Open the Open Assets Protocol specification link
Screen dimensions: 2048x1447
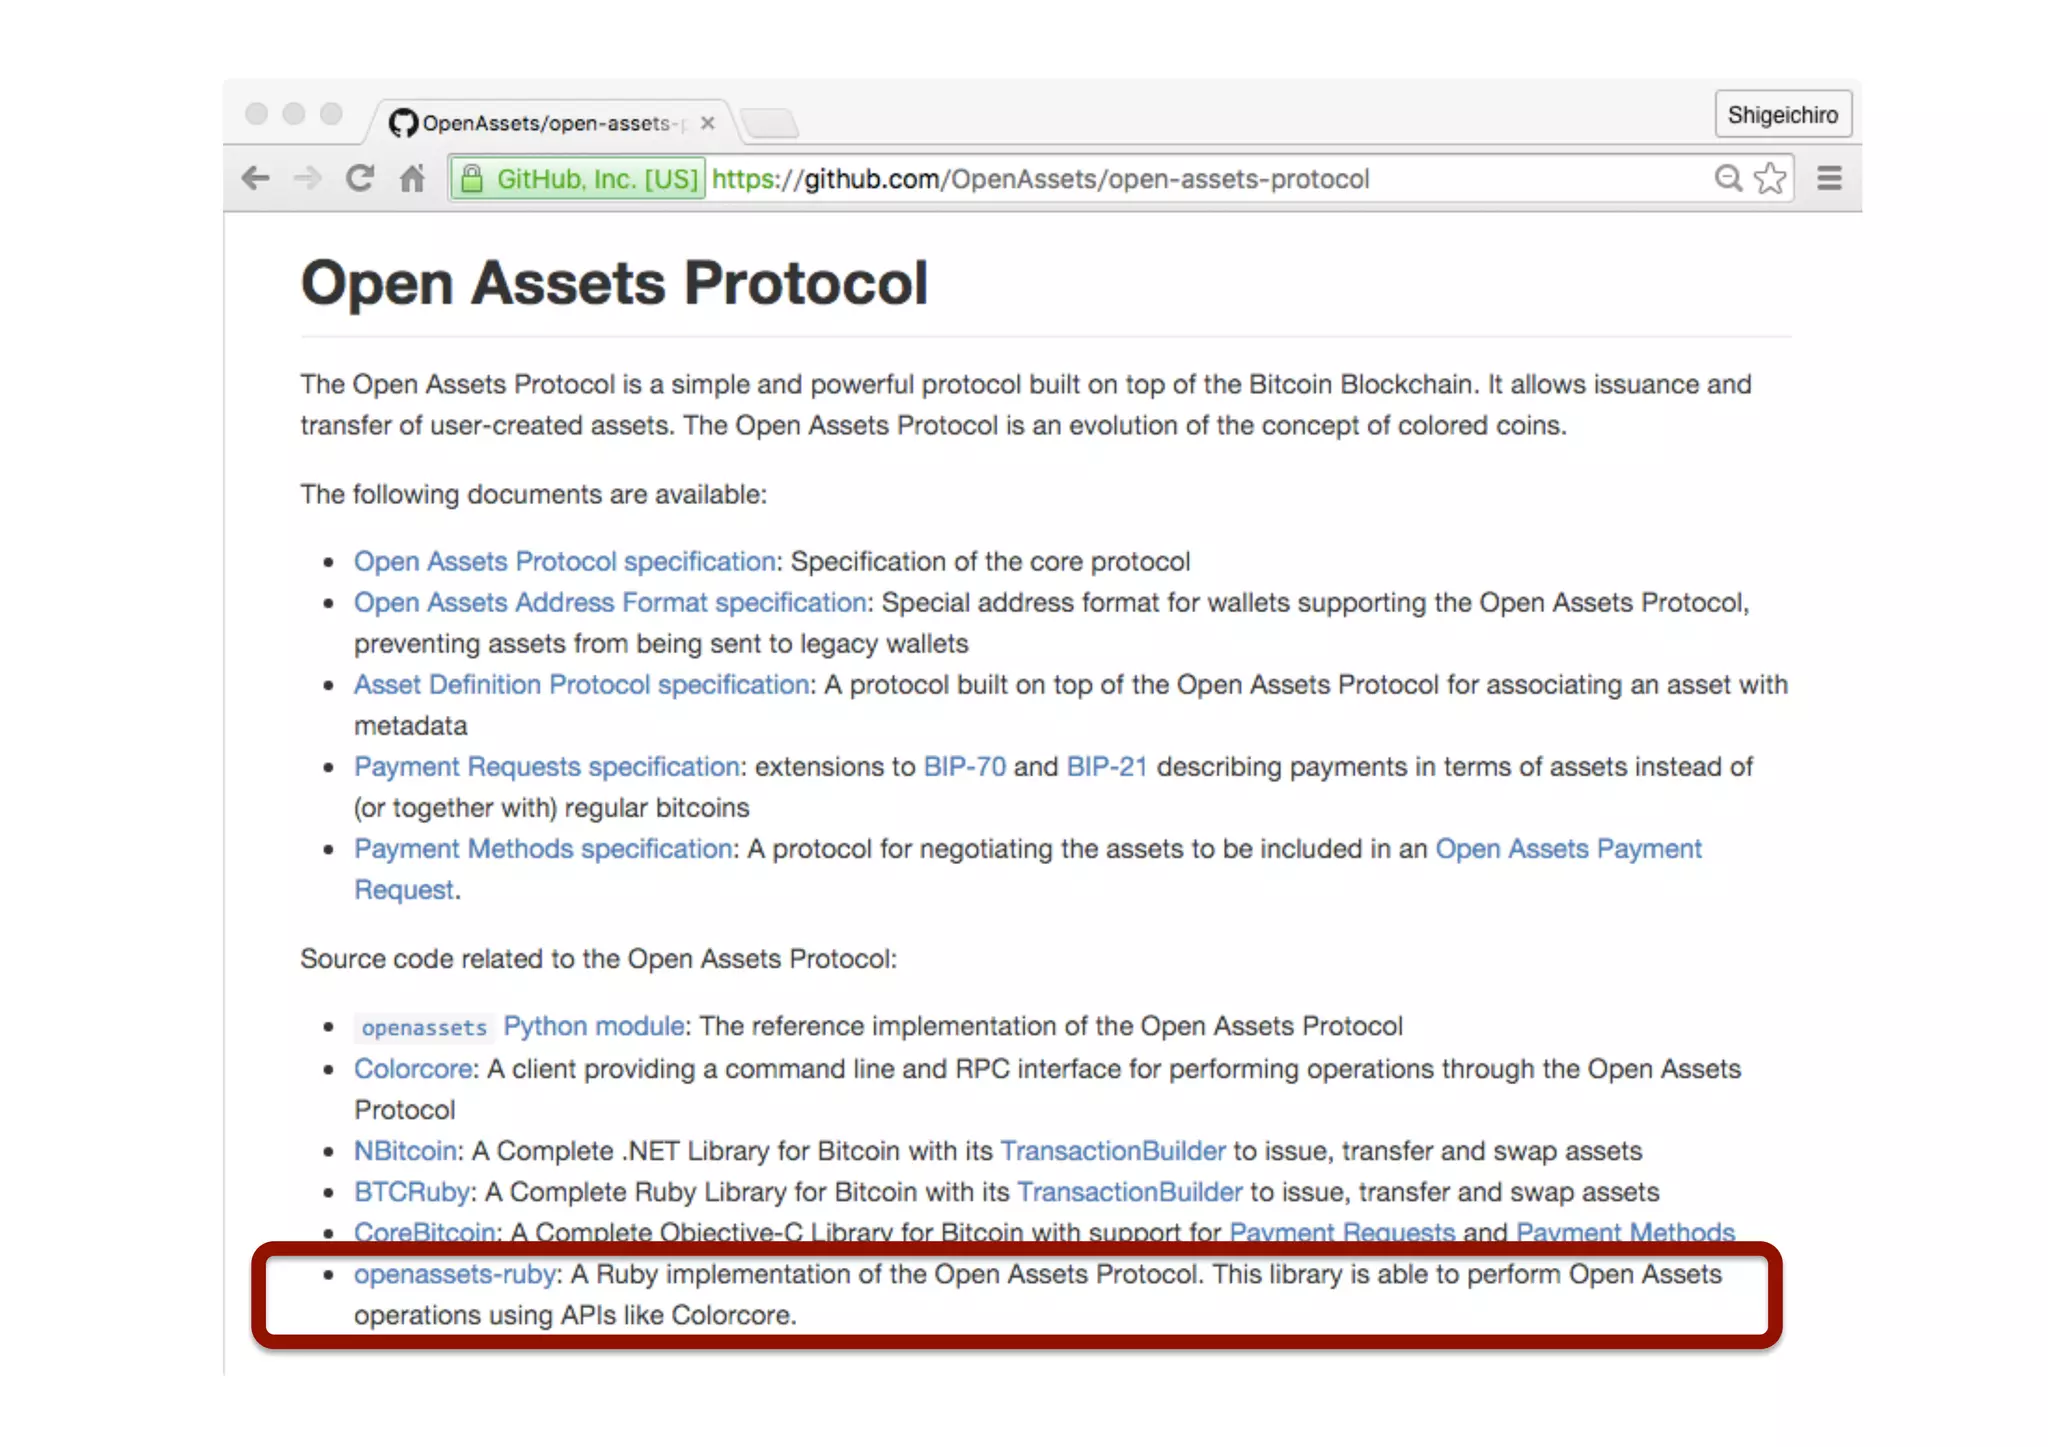pyautogui.click(x=564, y=561)
